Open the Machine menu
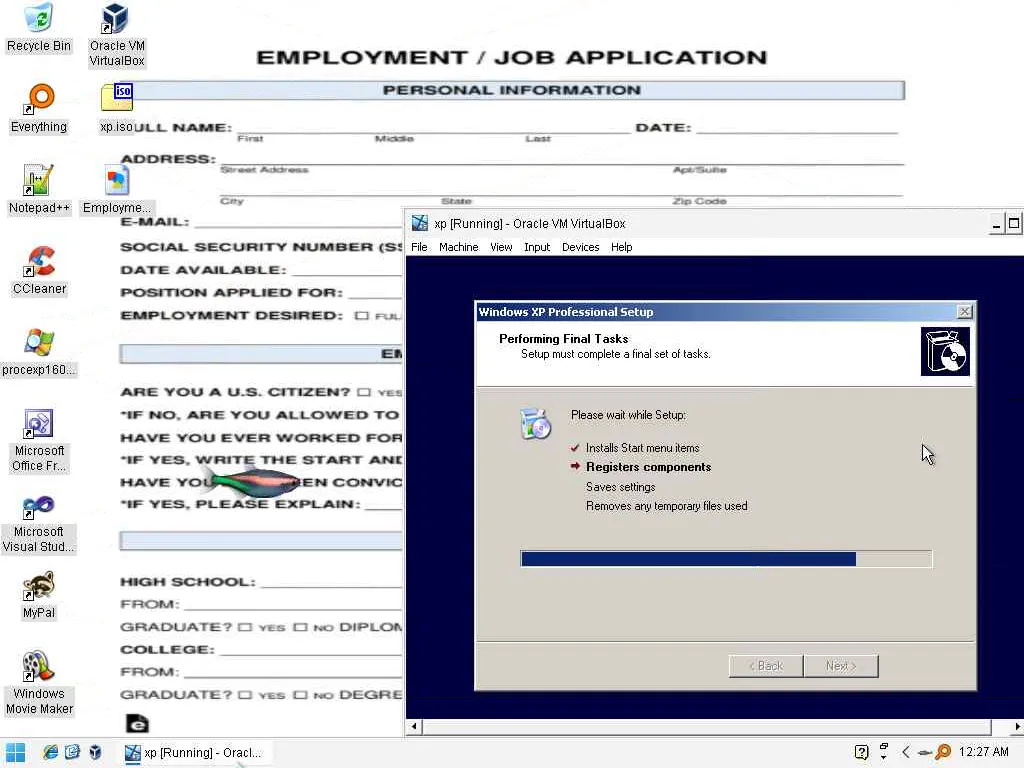Image resolution: width=1024 pixels, height=768 pixels. point(458,247)
